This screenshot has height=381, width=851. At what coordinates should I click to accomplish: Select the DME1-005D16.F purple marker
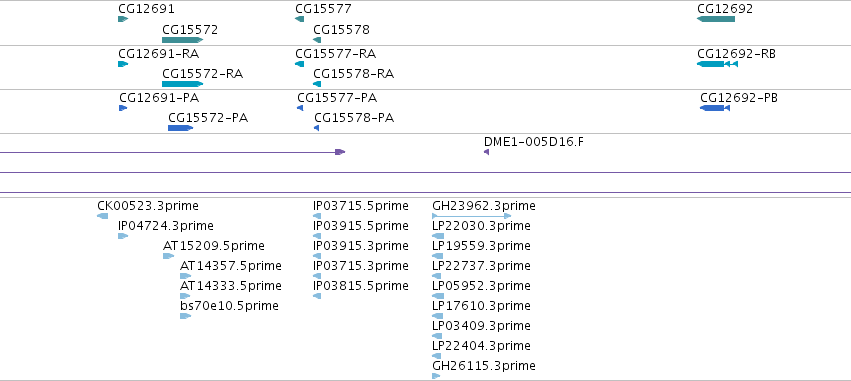point(486,152)
